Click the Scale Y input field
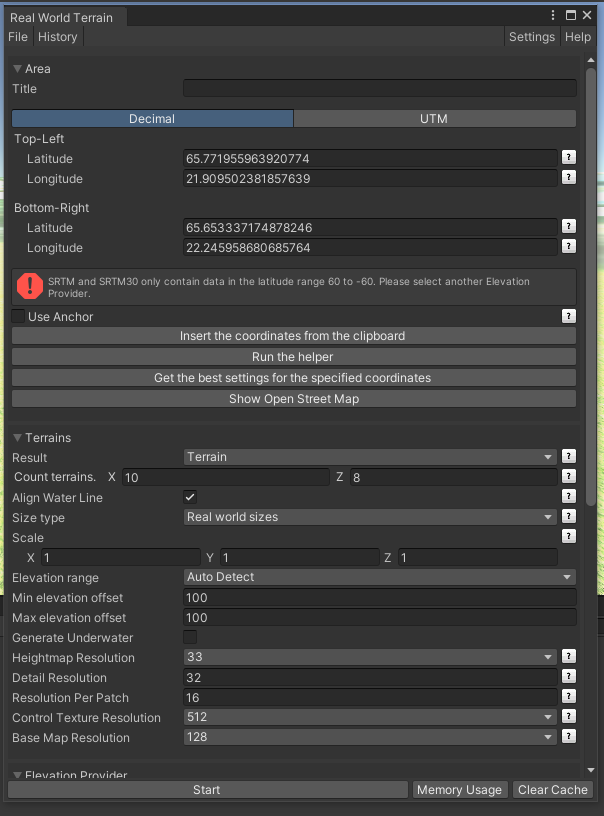604x816 pixels. point(300,557)
